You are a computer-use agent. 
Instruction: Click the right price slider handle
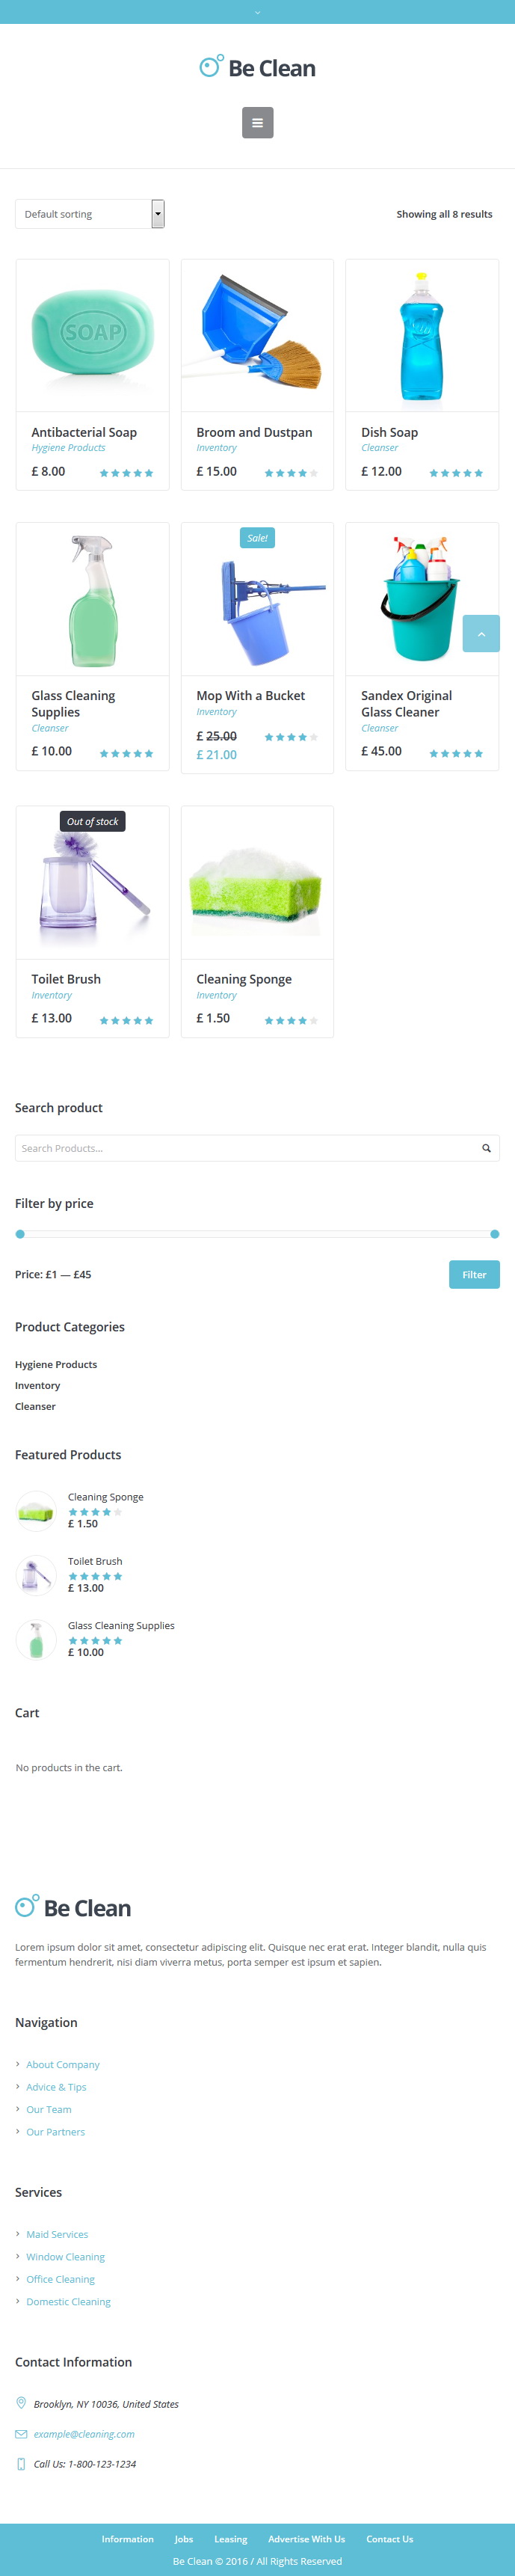tap(494, 1234)
